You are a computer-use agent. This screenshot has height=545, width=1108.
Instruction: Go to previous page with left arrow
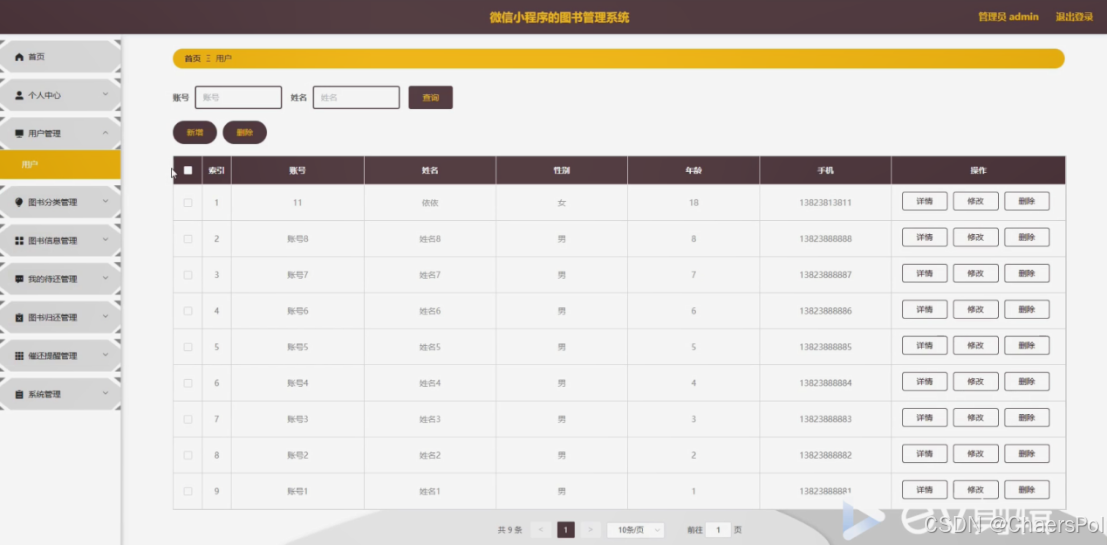(541, 530)
